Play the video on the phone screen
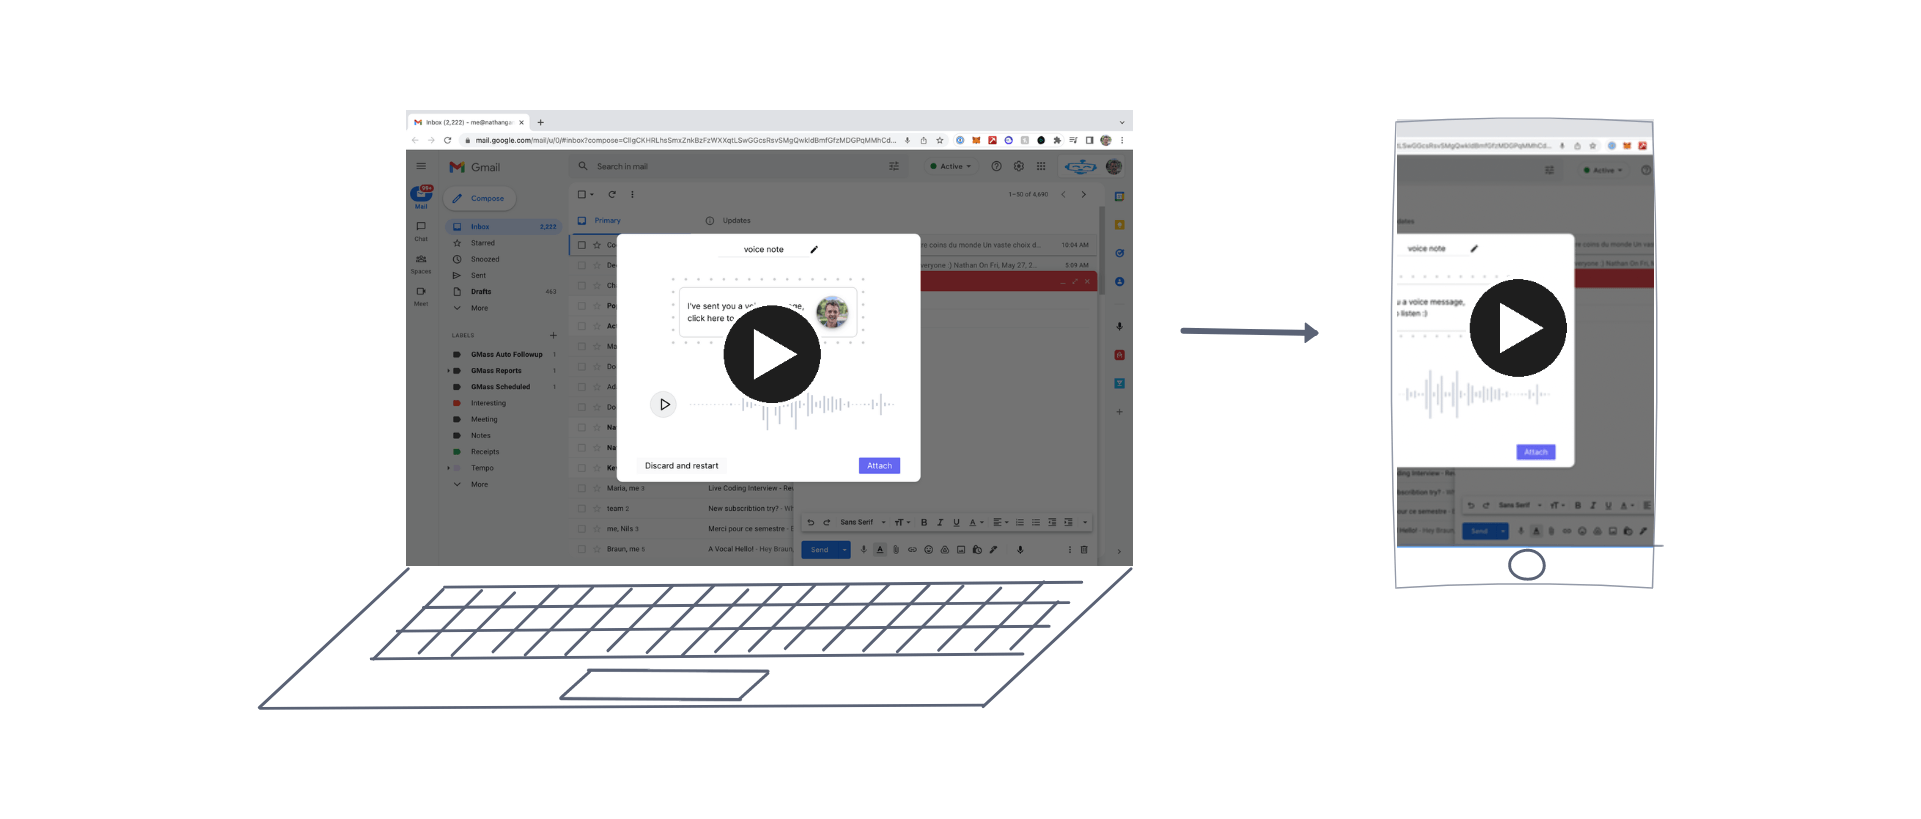 (x=1518, y=328)
